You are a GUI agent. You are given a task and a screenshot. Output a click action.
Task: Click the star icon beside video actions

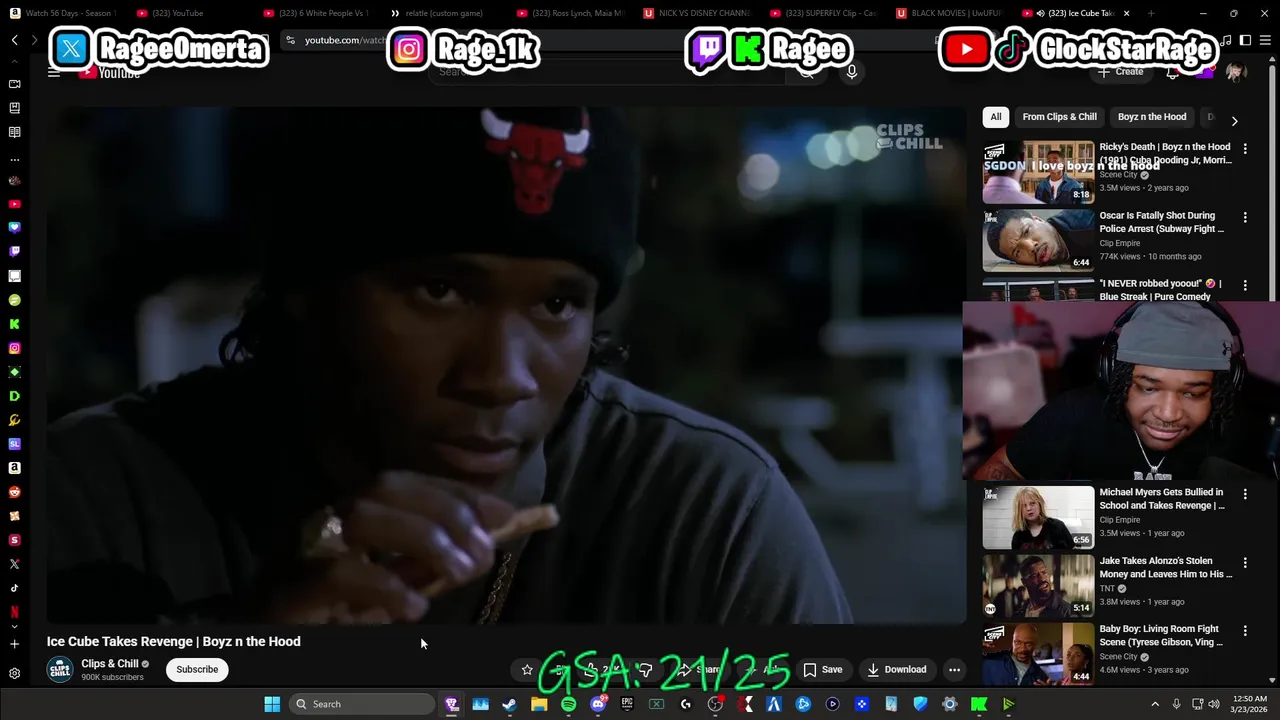[x=527, y=670]
